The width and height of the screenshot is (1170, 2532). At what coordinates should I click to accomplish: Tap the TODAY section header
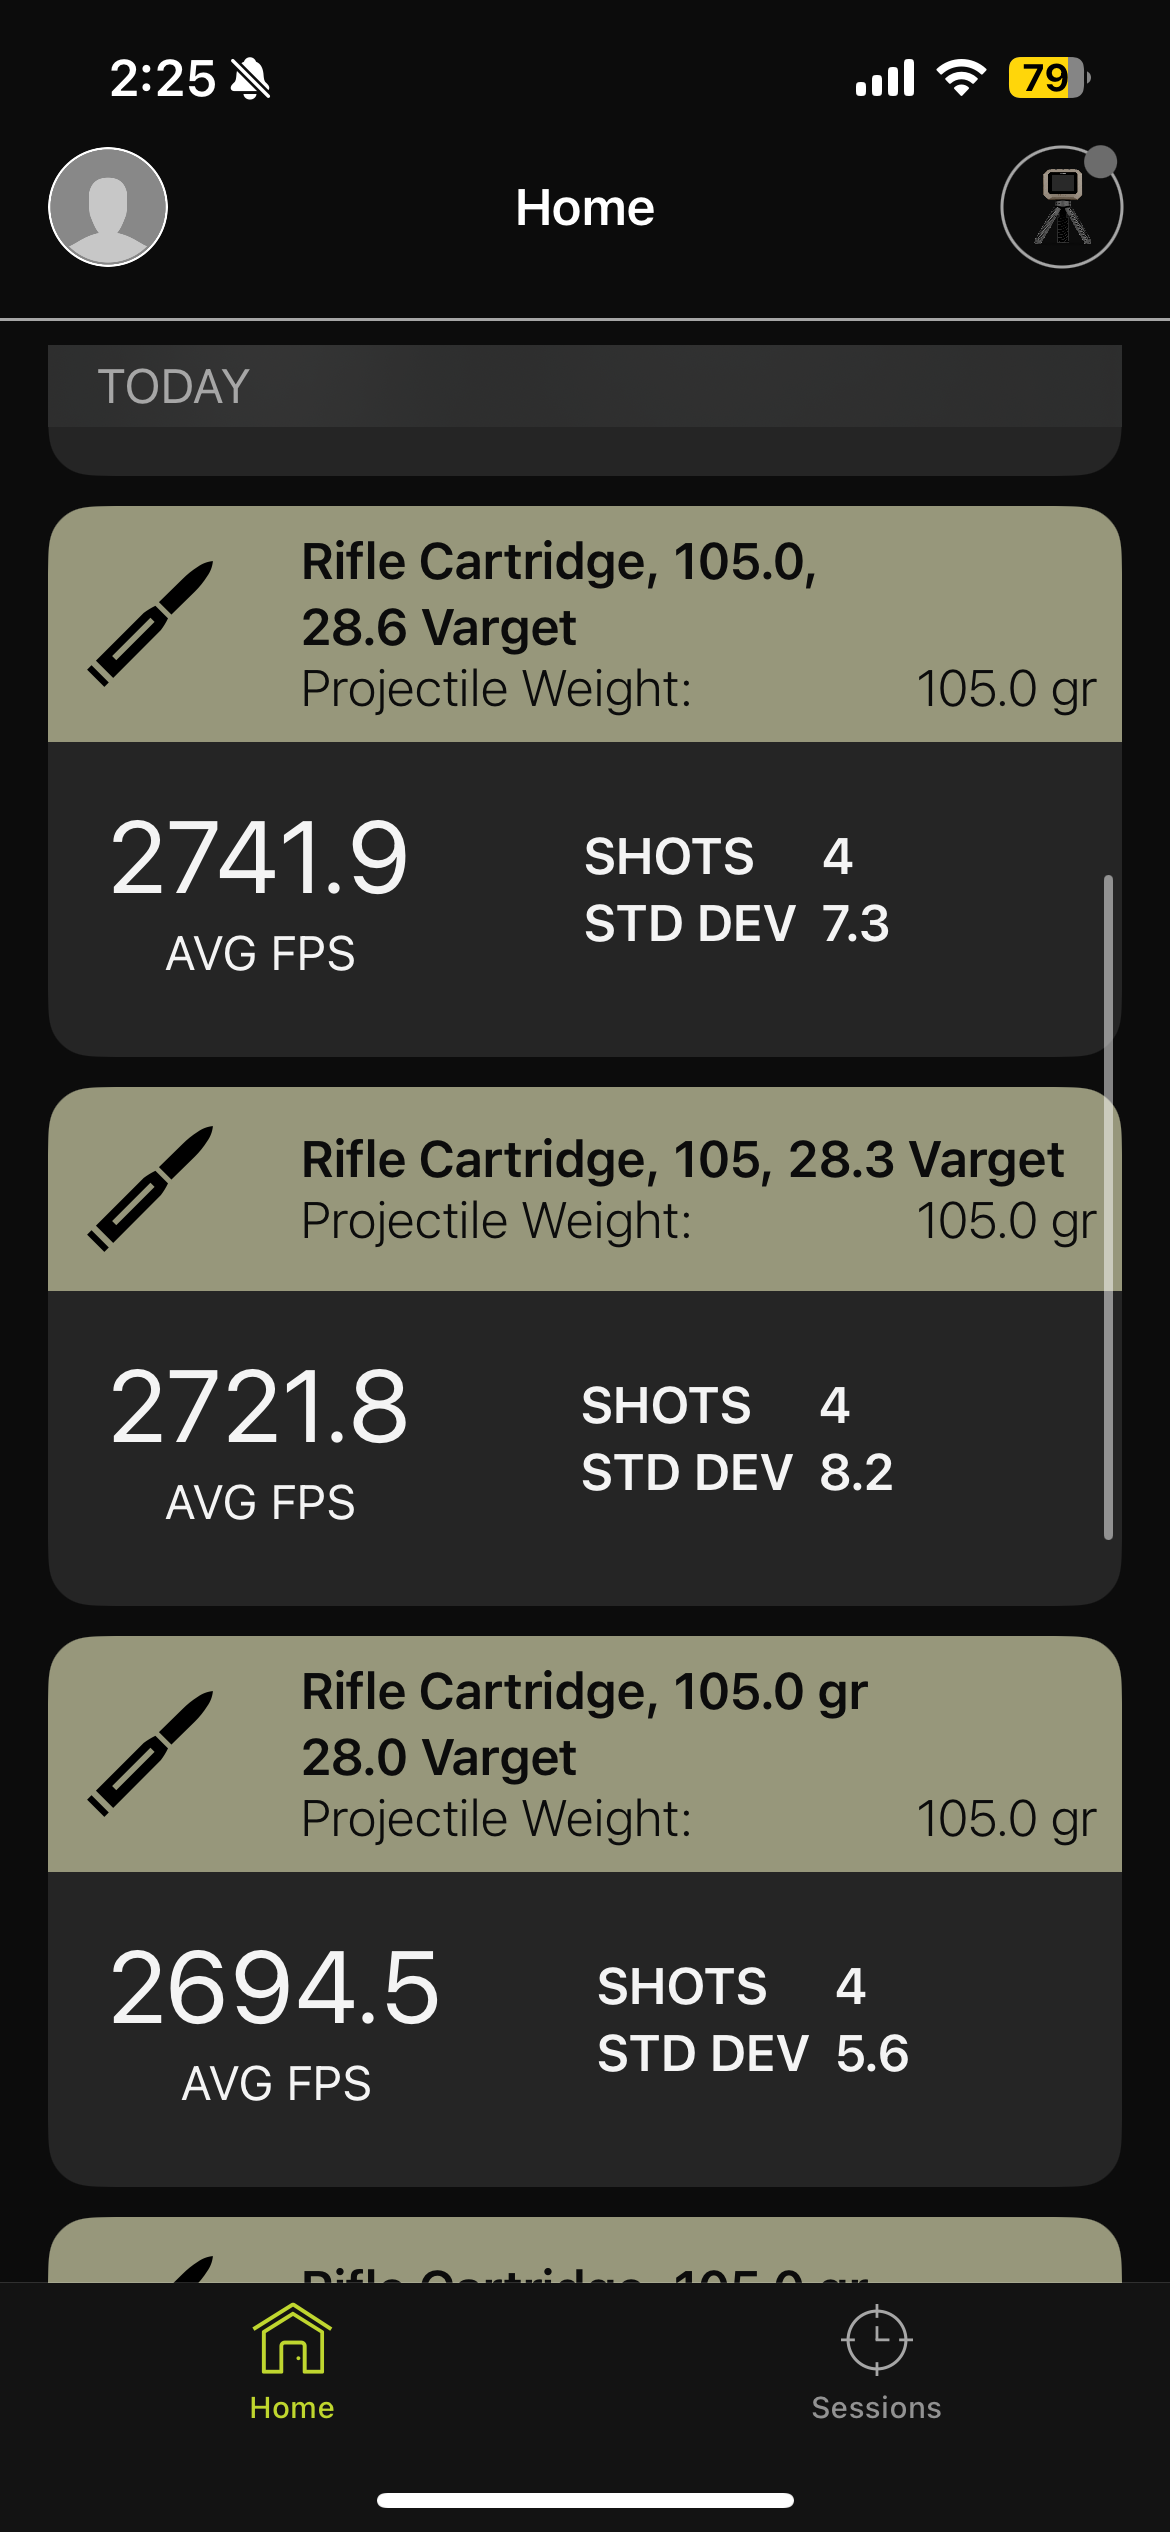coord(174,387)
